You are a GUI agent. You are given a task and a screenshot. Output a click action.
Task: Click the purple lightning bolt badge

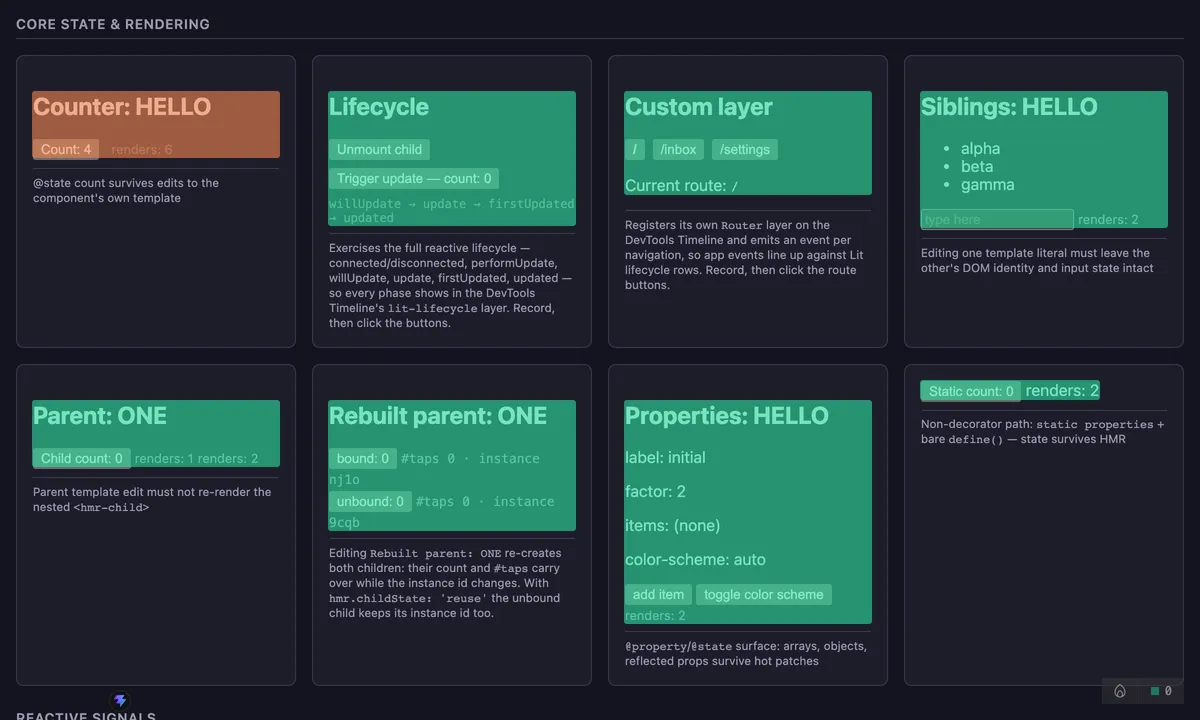click(121, 701)
